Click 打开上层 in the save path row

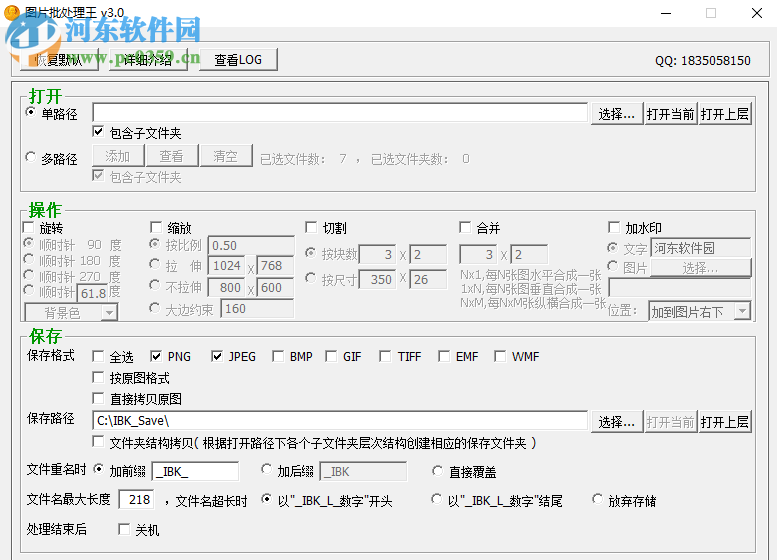tap(724, 422)
